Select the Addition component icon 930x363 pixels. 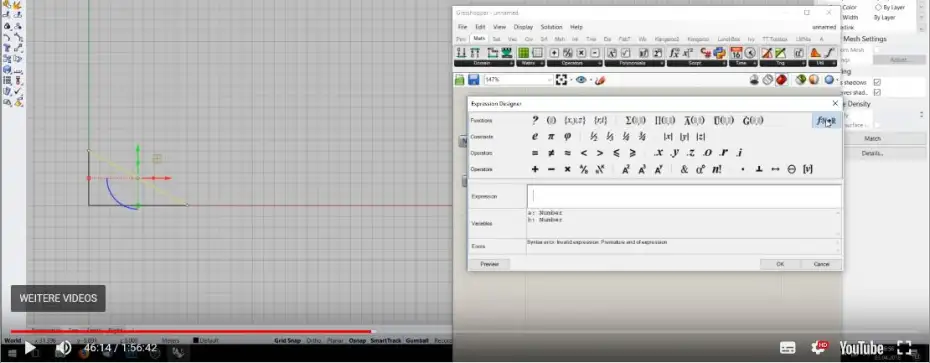pyautogui.click(x=554, y=53)
